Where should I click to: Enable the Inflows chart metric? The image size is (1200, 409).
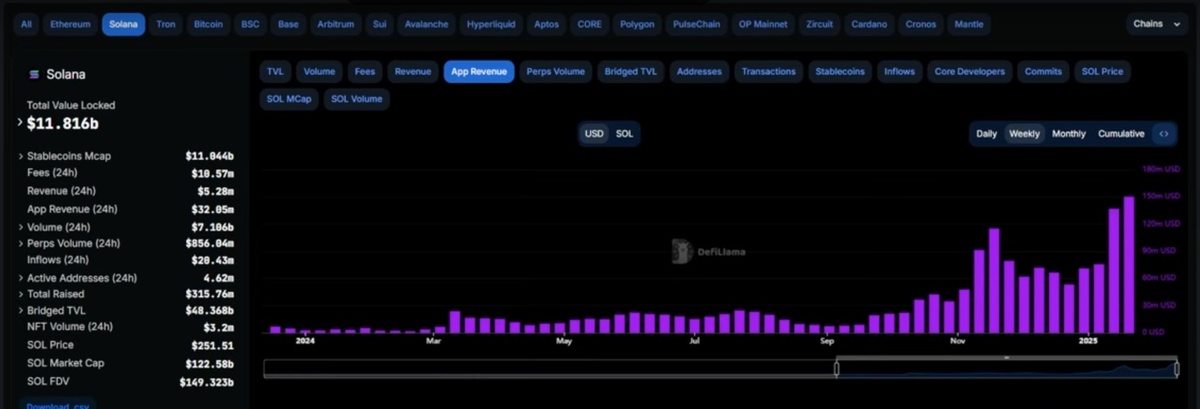[x=899, y=72]
